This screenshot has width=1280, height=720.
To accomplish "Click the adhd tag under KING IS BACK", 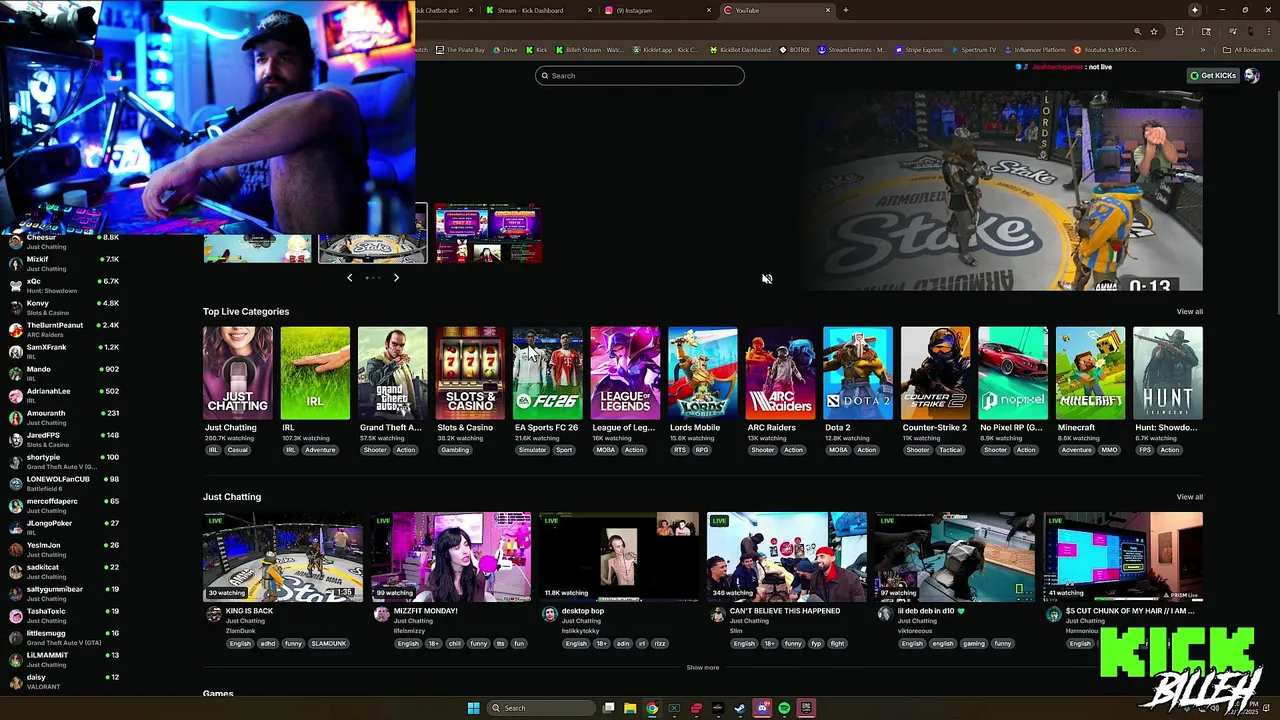I will point(267,644).
